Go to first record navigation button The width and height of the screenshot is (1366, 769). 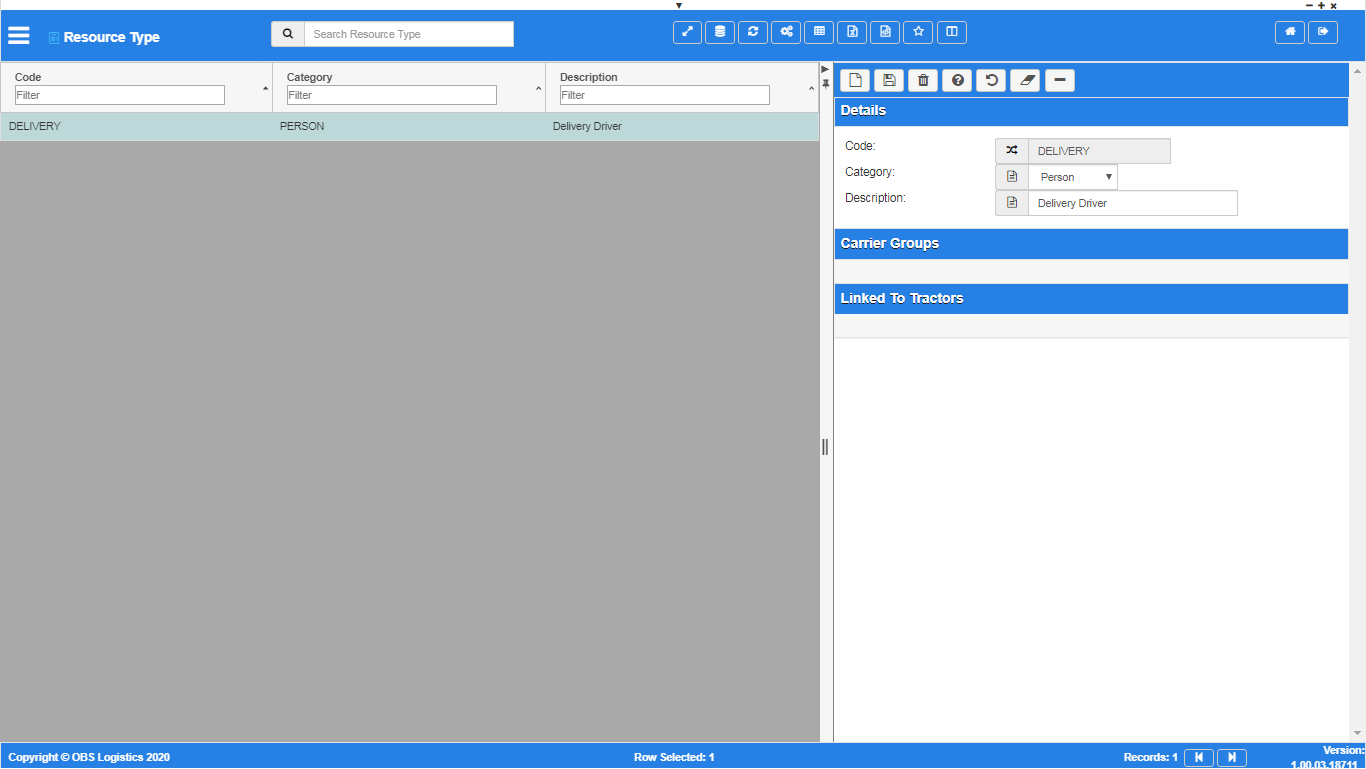[x=1199, y=758]
